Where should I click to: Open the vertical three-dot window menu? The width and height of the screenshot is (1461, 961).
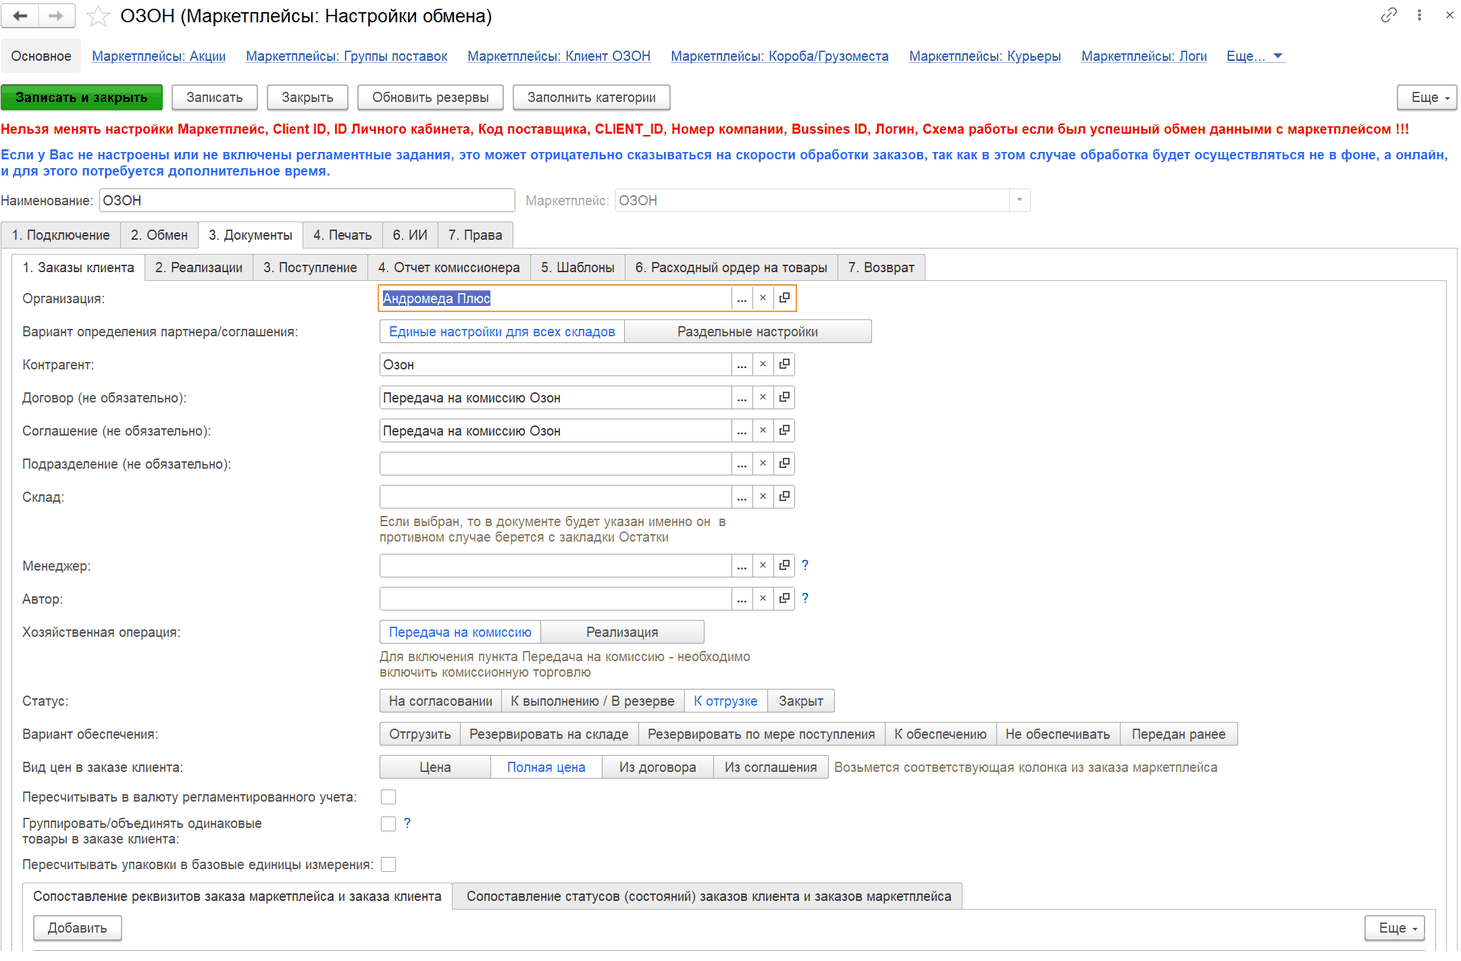coord(1419,15)
